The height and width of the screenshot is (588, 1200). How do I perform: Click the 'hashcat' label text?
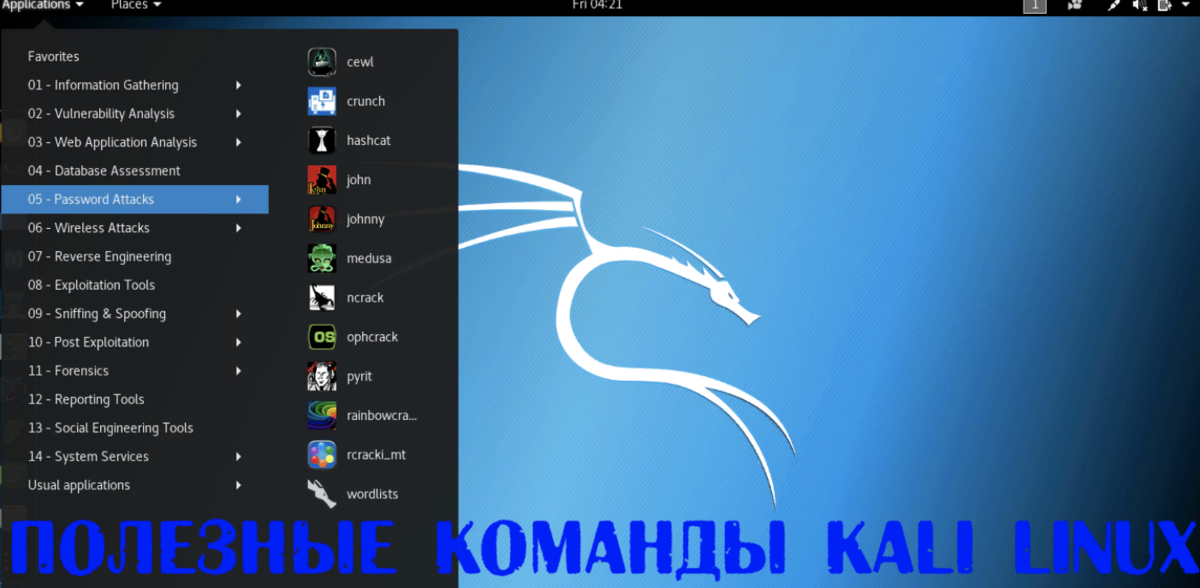click(x=369, y=141)
